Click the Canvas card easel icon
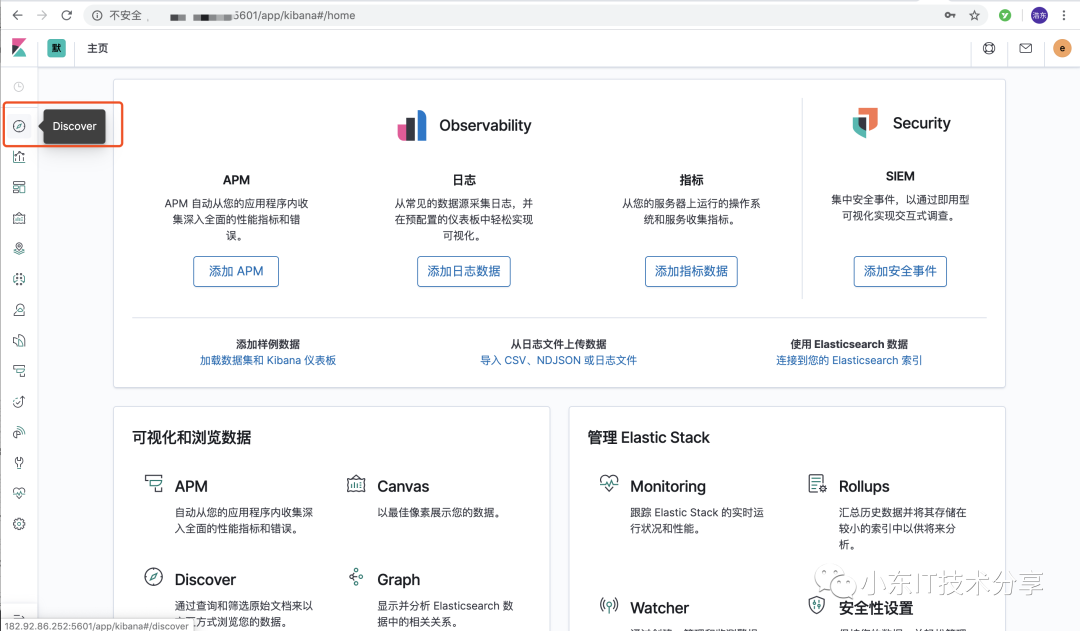 [355, 484]
